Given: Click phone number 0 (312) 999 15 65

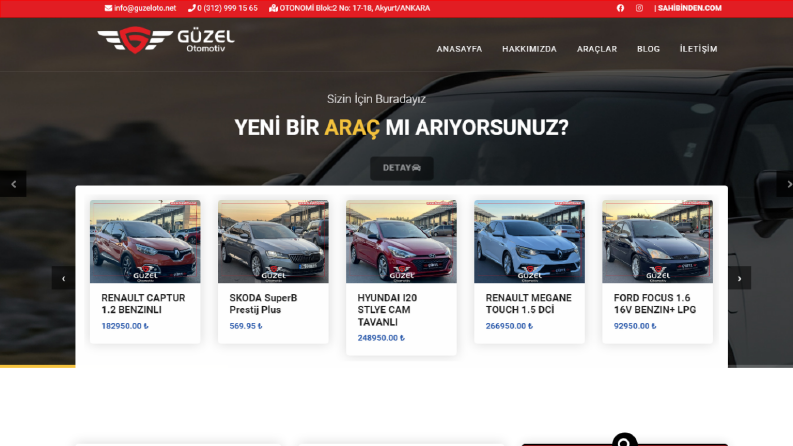Looking at the screenshot, I should pos(223,8).
